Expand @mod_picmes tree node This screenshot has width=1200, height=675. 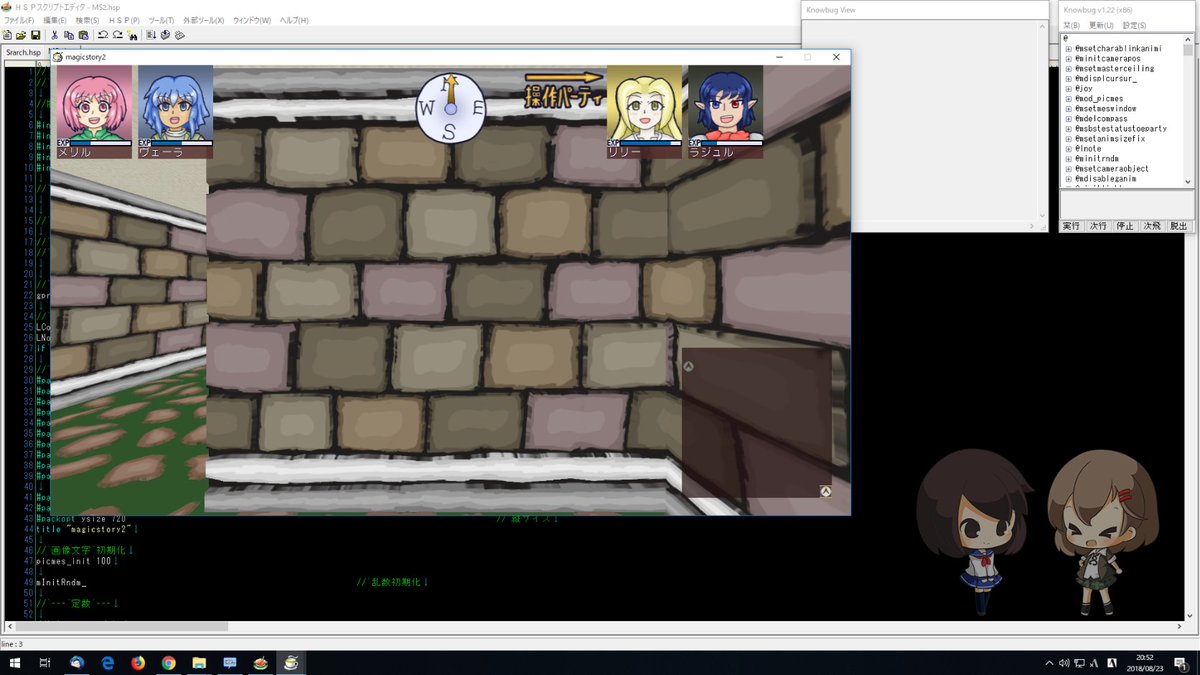[1069, 99]
